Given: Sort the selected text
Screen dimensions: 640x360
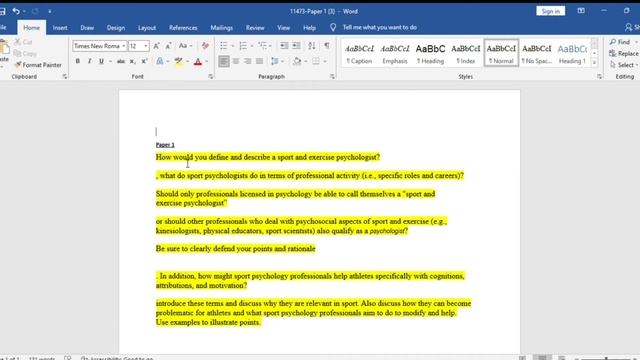Looking at the screenshot, I should (312, 46).
